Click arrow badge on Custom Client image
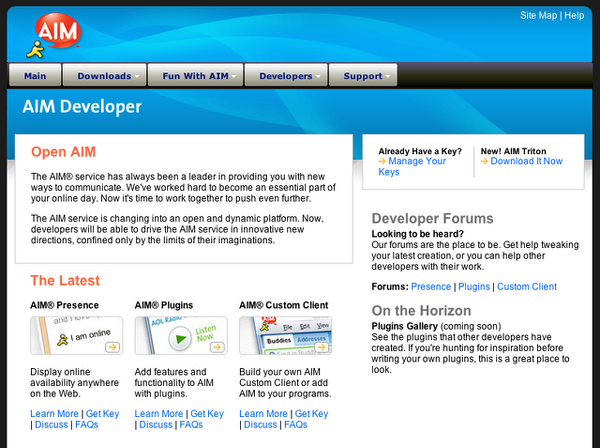The height and width of the screenshot is (448, 600). 321,347
